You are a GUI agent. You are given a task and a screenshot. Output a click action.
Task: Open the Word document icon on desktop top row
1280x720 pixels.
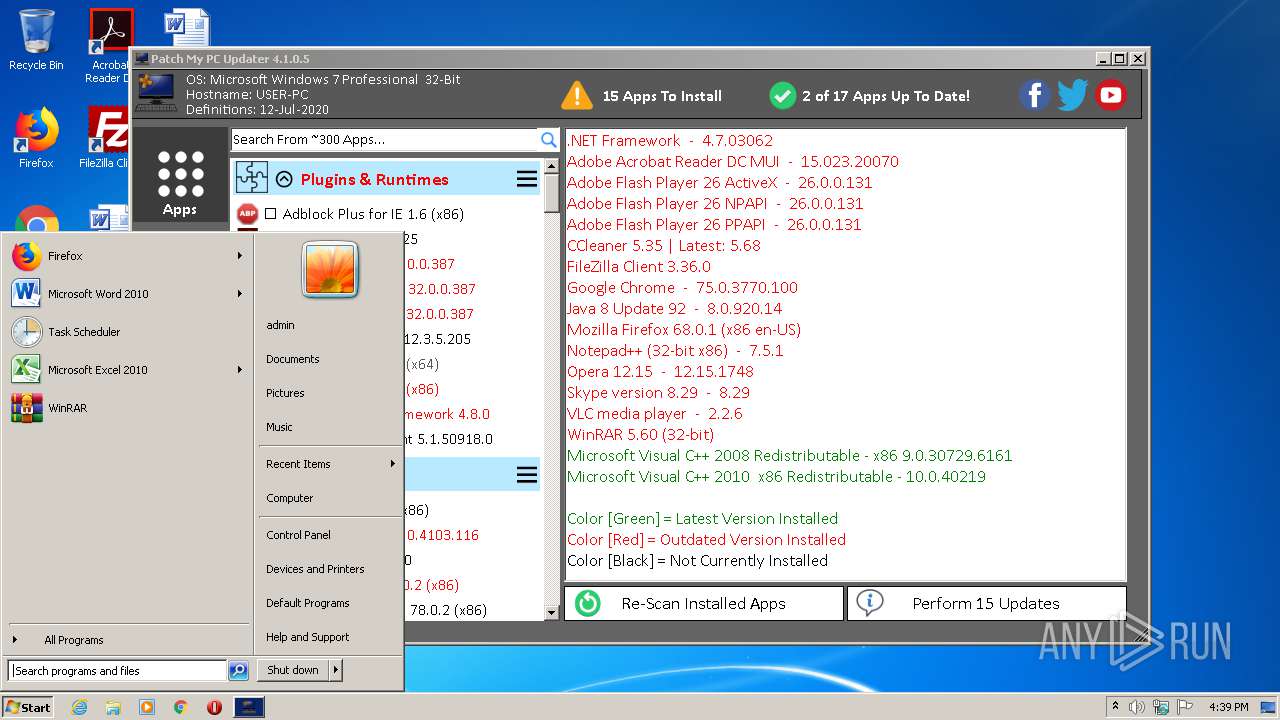pyautogui.click(x=187, y=28)
